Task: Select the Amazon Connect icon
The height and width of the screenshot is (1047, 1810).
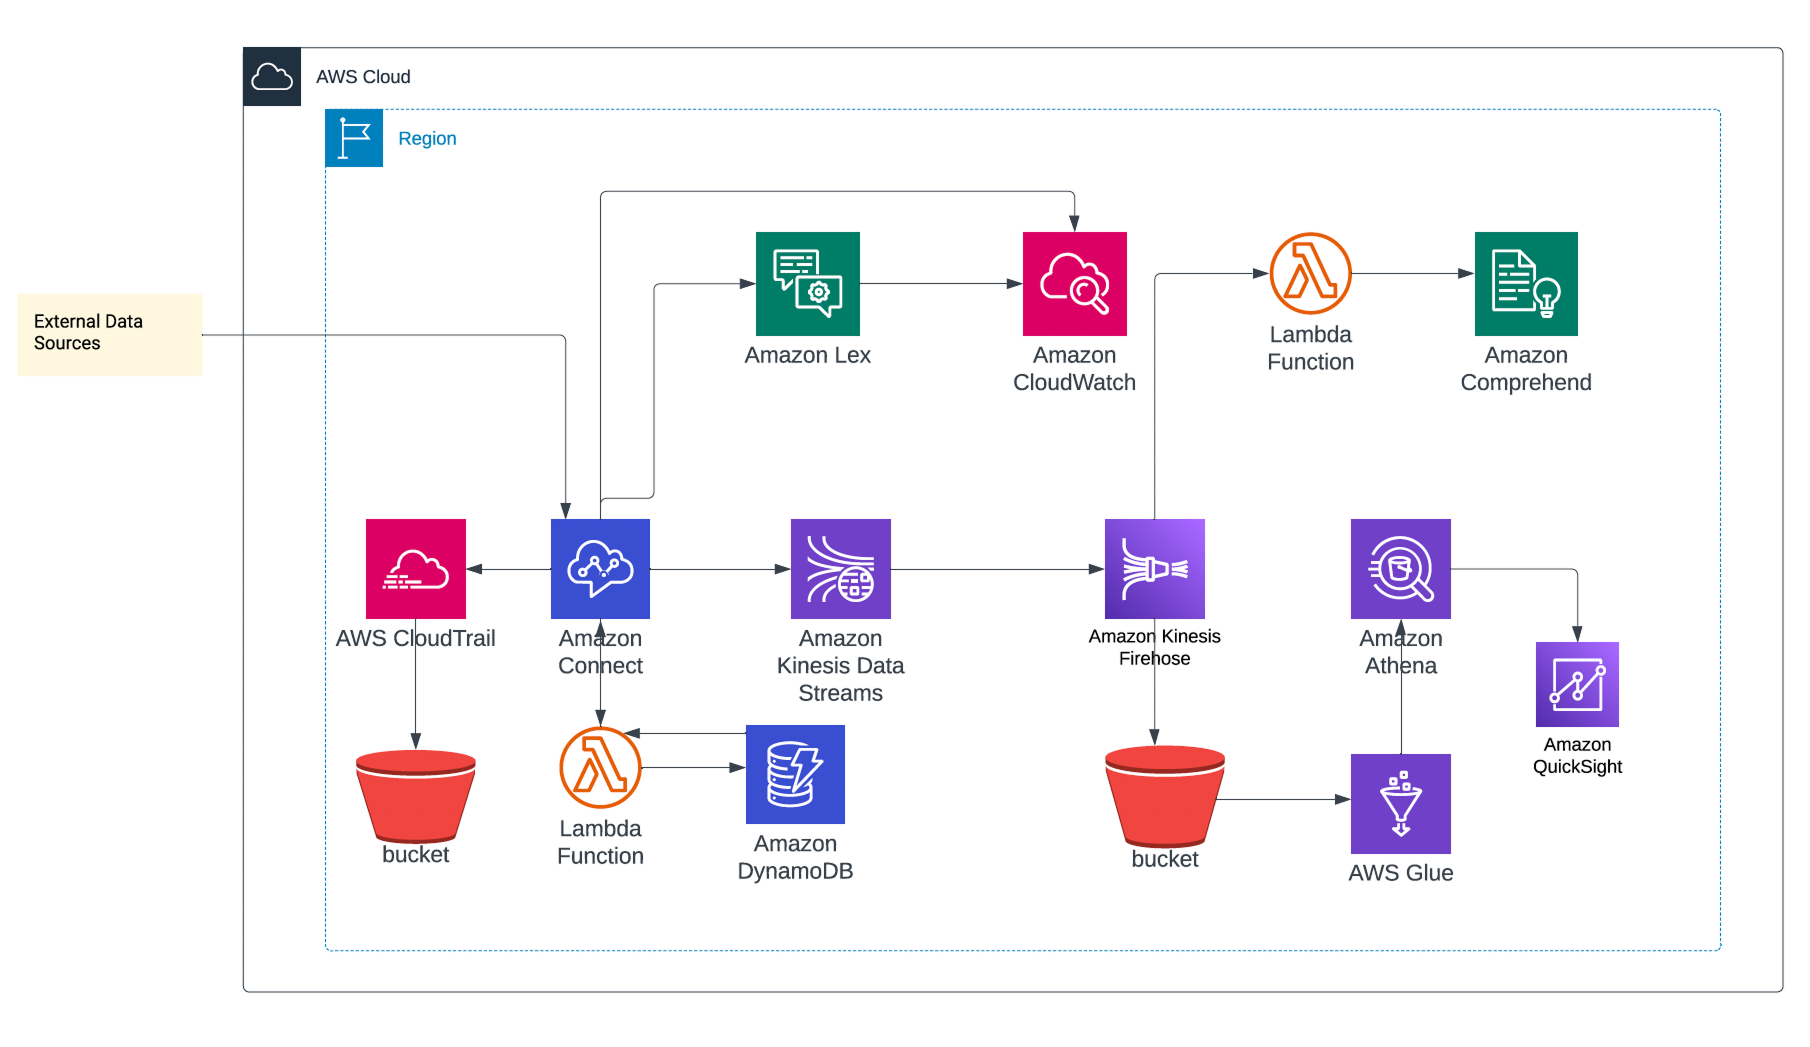Action: point(600,569)
